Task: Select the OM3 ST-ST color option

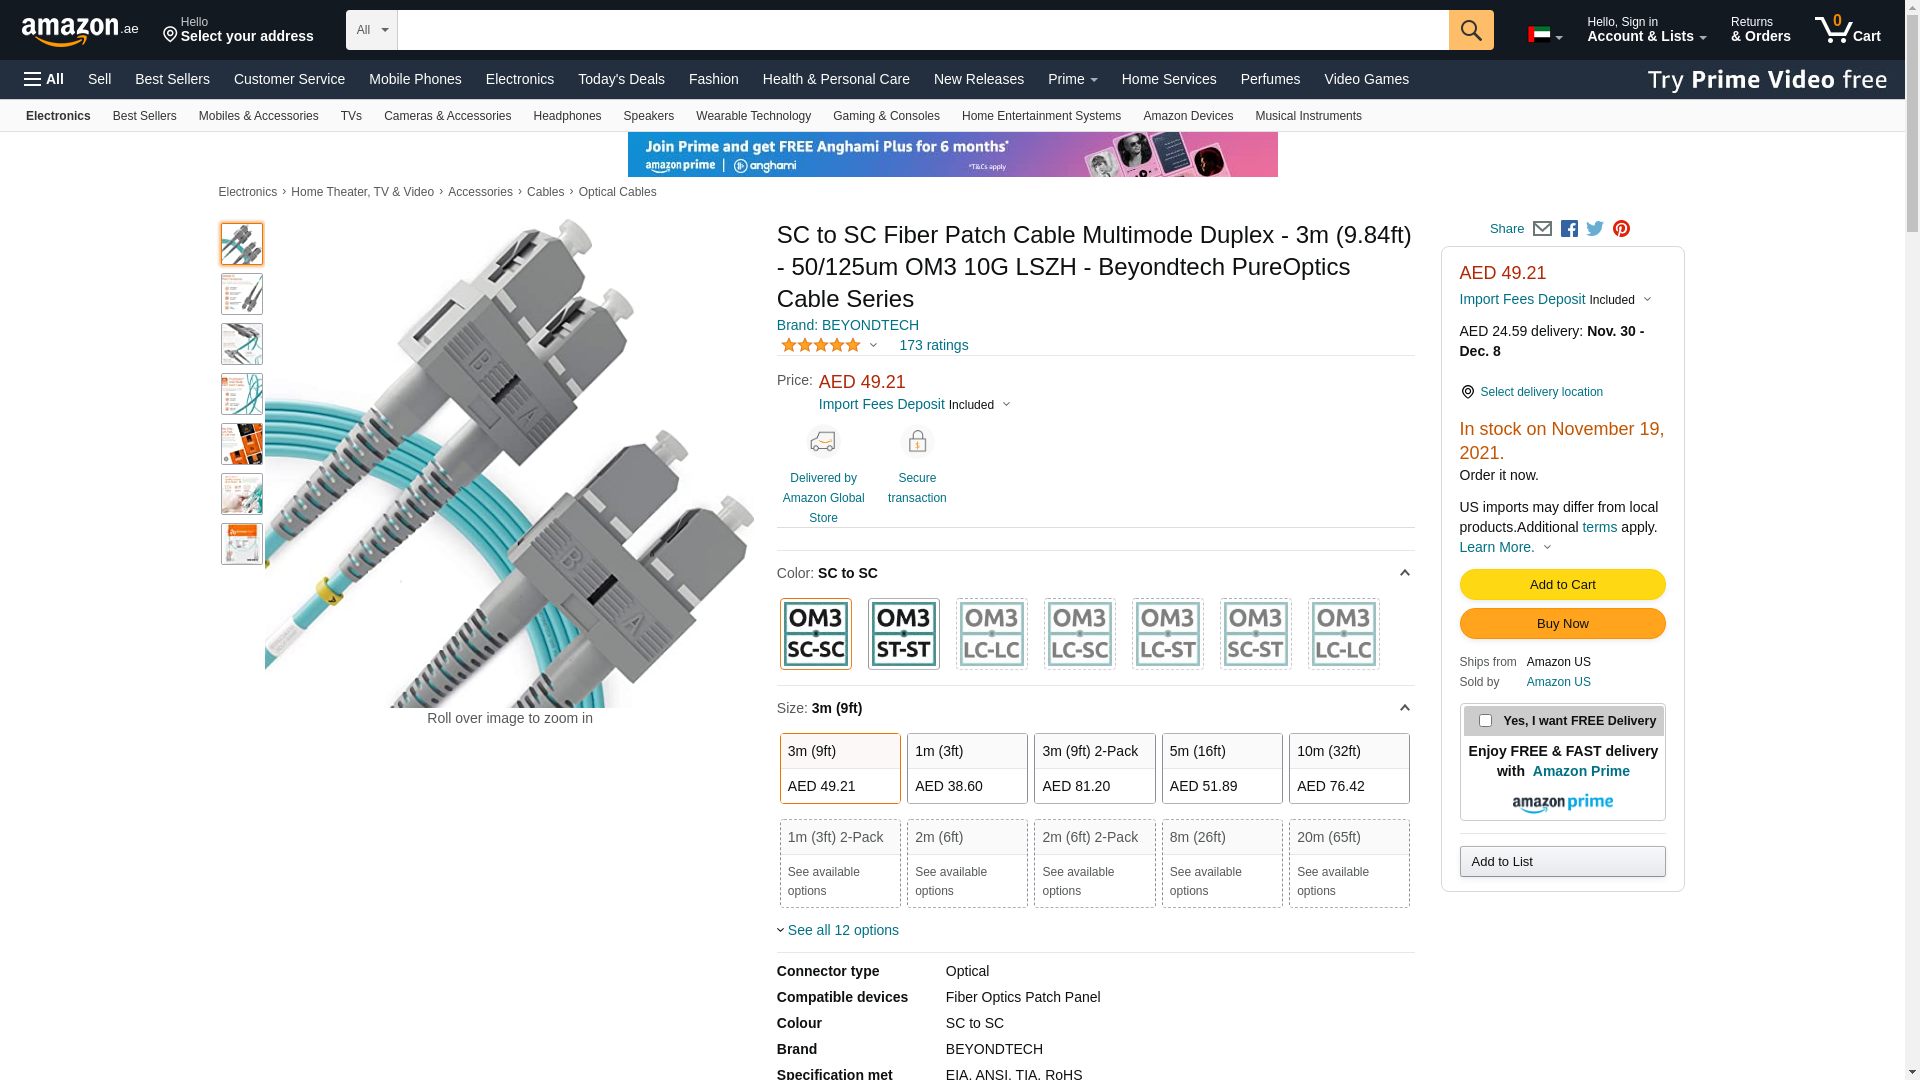Action: pyautogui.click(x=903, y=634)
